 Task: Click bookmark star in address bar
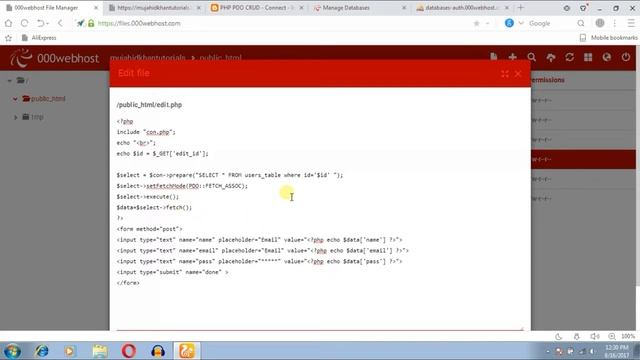pos(476,23)
